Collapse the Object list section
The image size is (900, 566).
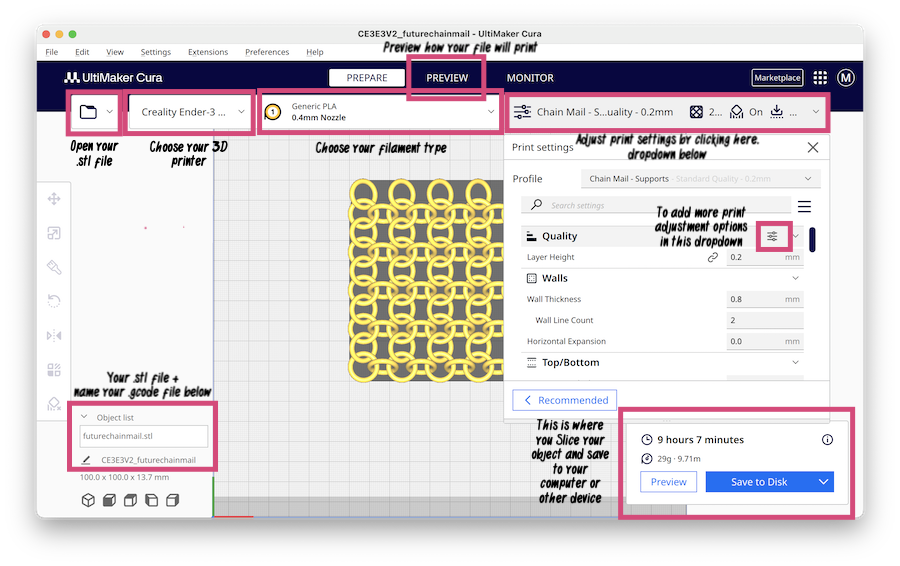85,417
